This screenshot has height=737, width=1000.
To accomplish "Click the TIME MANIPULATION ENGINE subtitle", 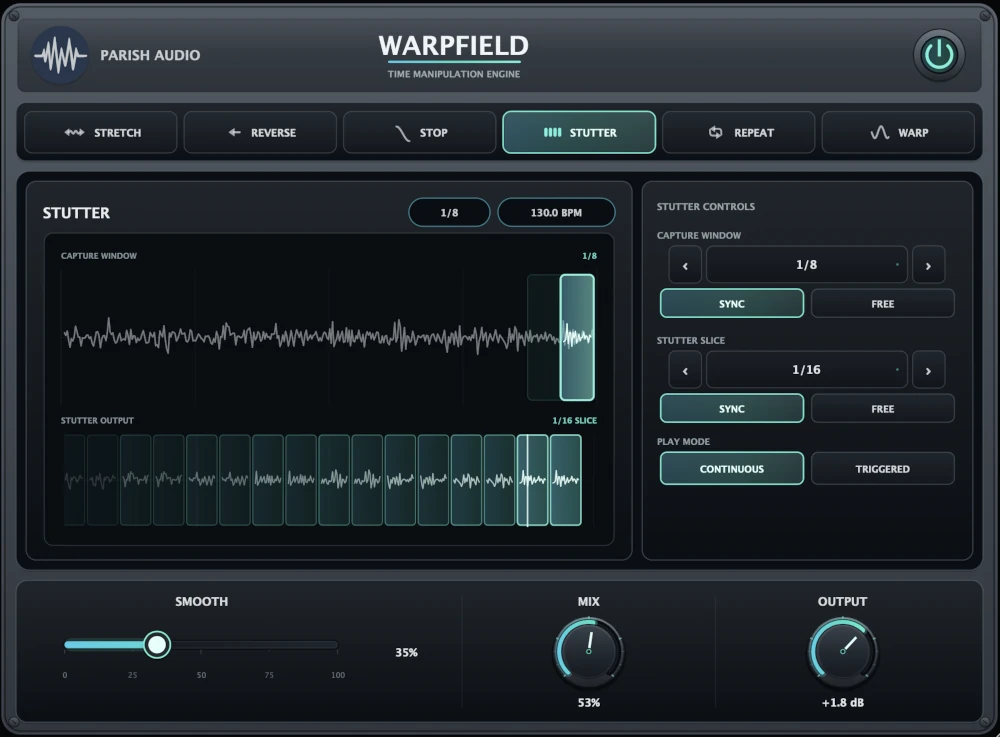I will pos(453,74).
